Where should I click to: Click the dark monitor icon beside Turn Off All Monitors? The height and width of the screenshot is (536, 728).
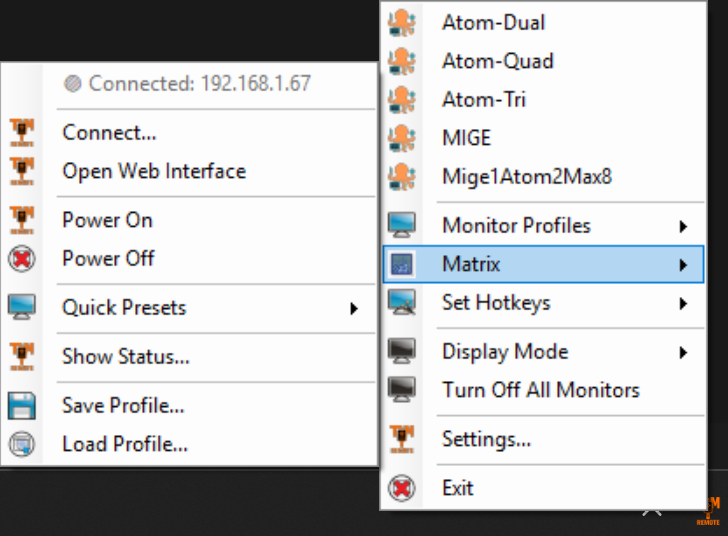402,390
